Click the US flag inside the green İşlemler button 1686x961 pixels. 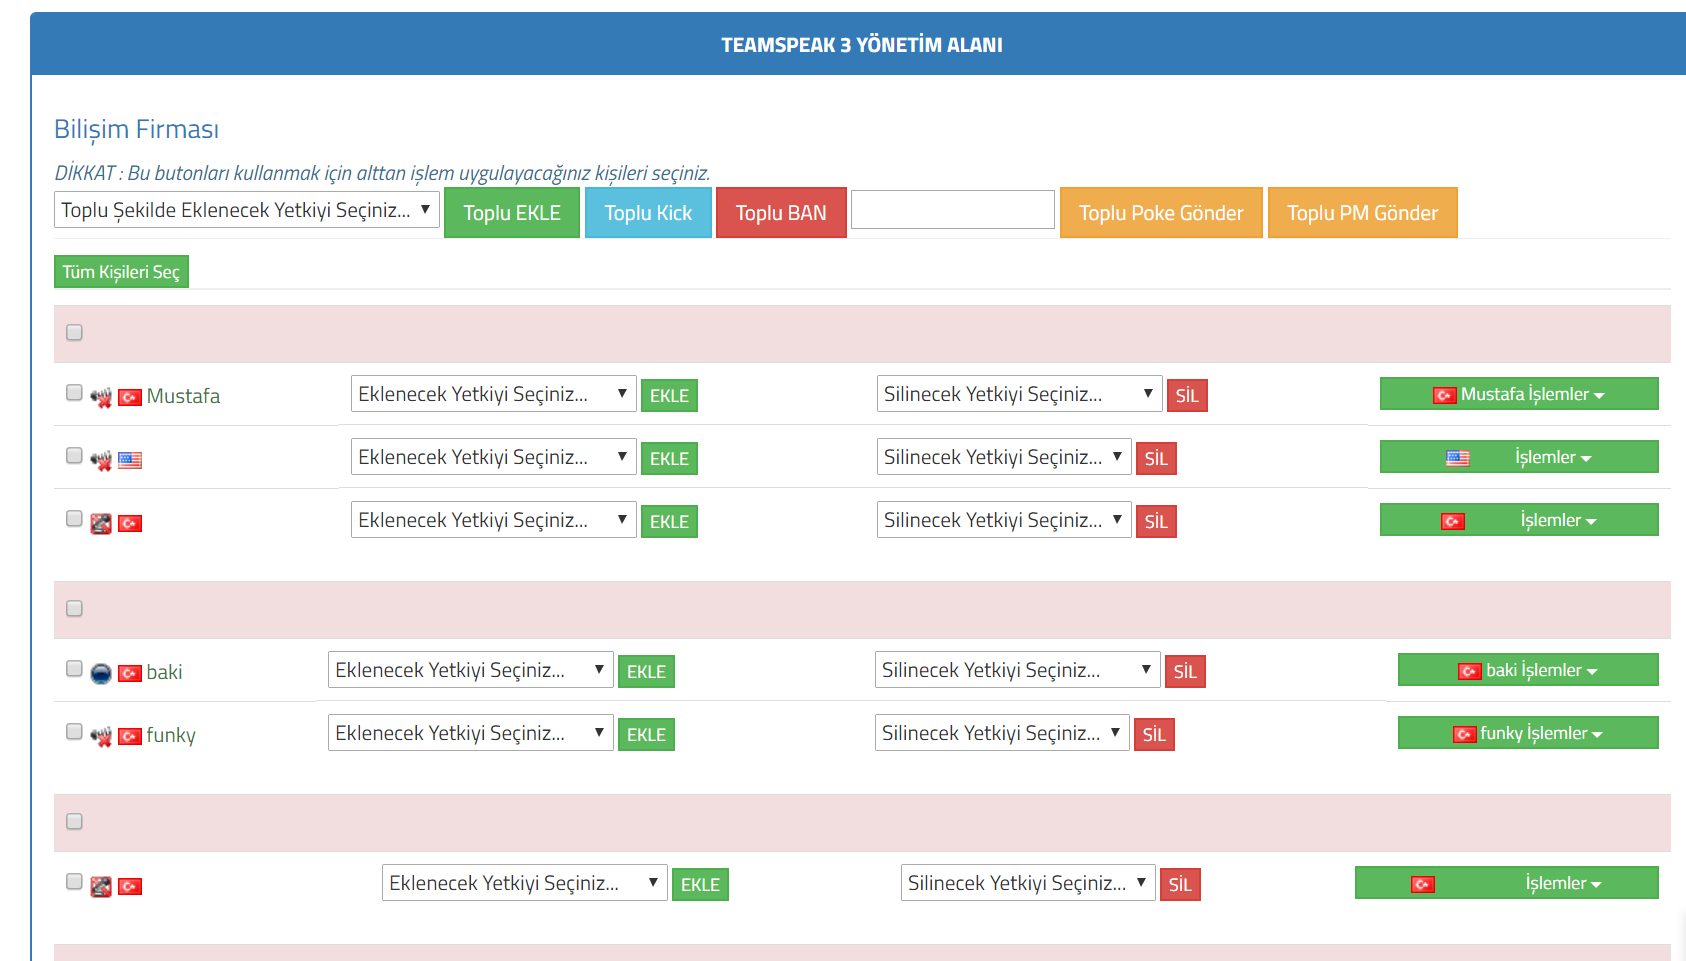pos(1458,458)
